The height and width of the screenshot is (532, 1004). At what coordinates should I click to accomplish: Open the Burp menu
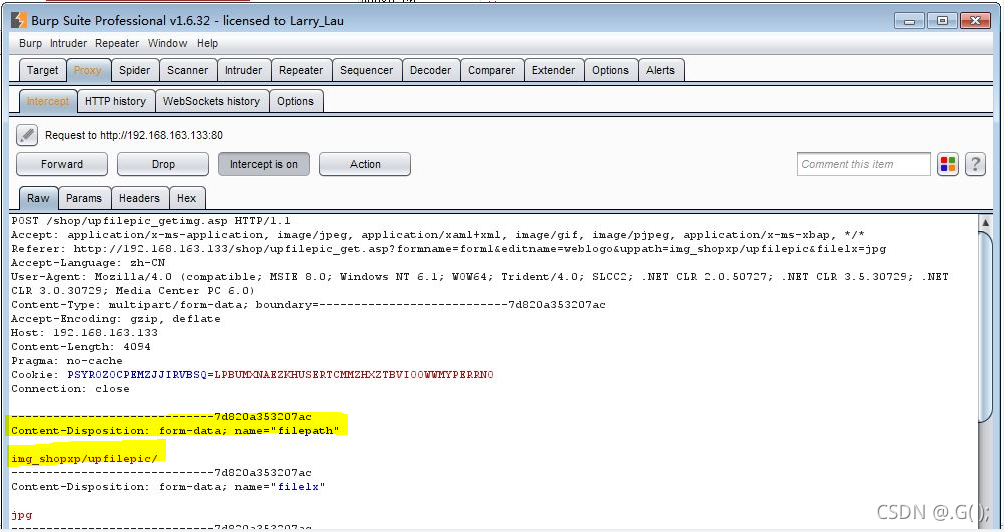[30, 43]
